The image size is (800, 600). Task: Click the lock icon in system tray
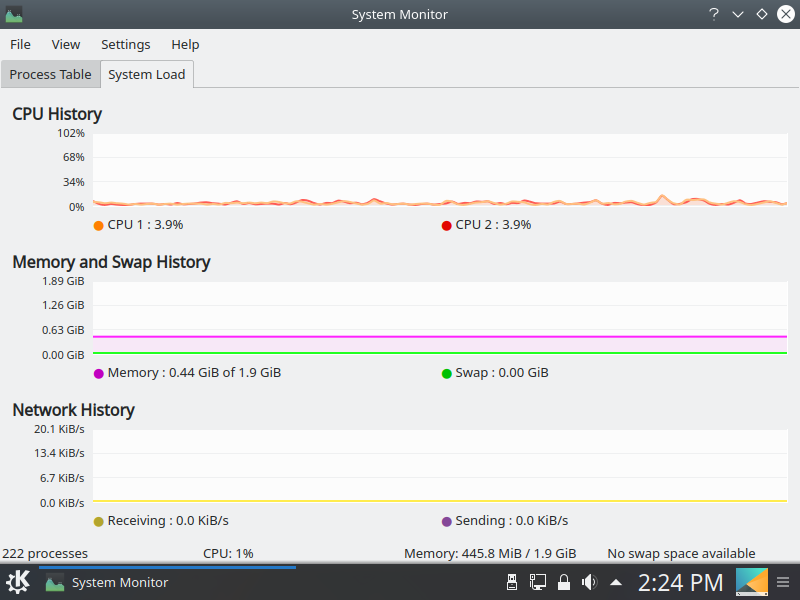click(x=564, y=582)
